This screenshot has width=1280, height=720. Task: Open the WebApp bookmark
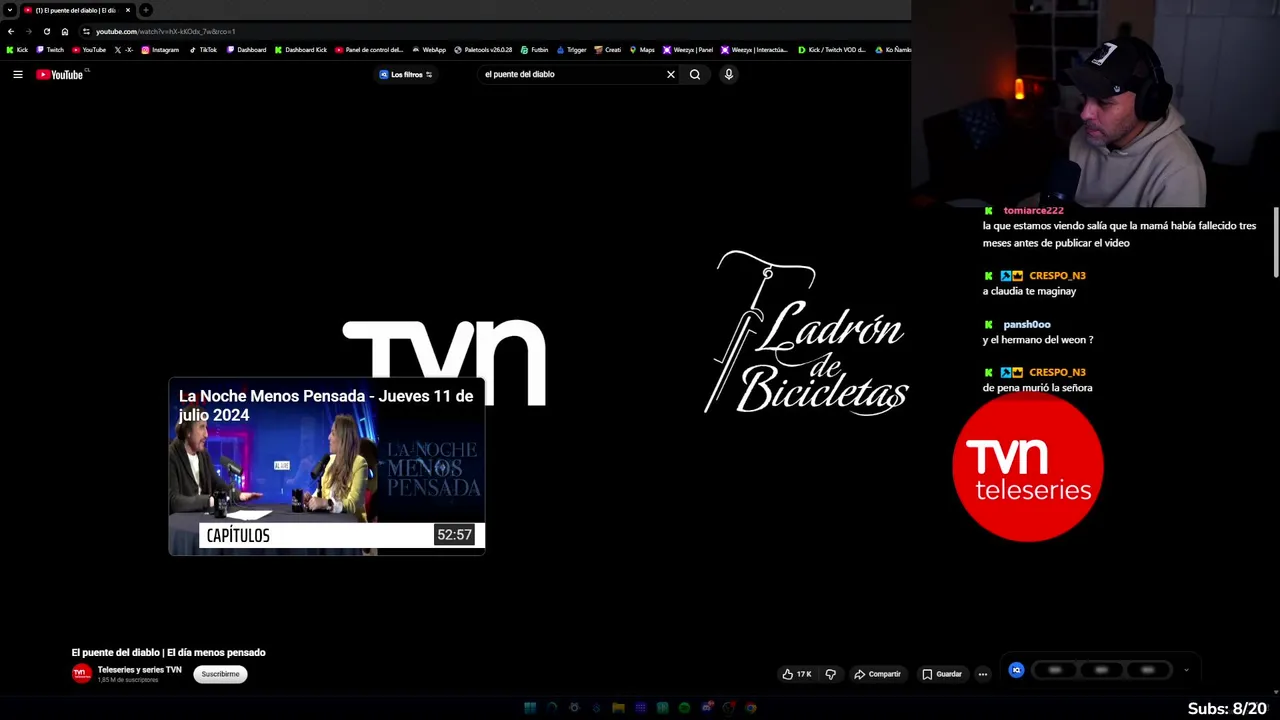pyautogui.click(x=428, y=49)
